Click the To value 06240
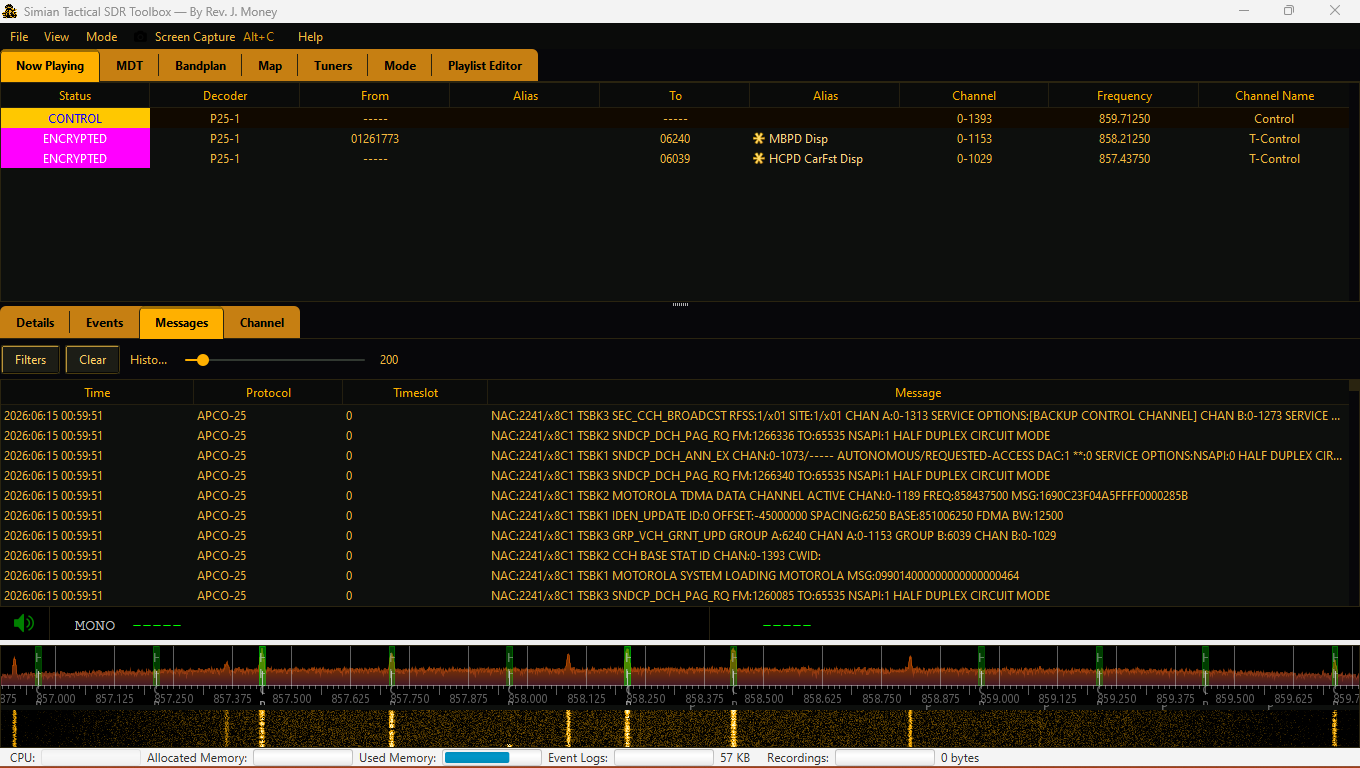Image resolution: width=1360 pixels, height=768 pixels. coord(675,139)
